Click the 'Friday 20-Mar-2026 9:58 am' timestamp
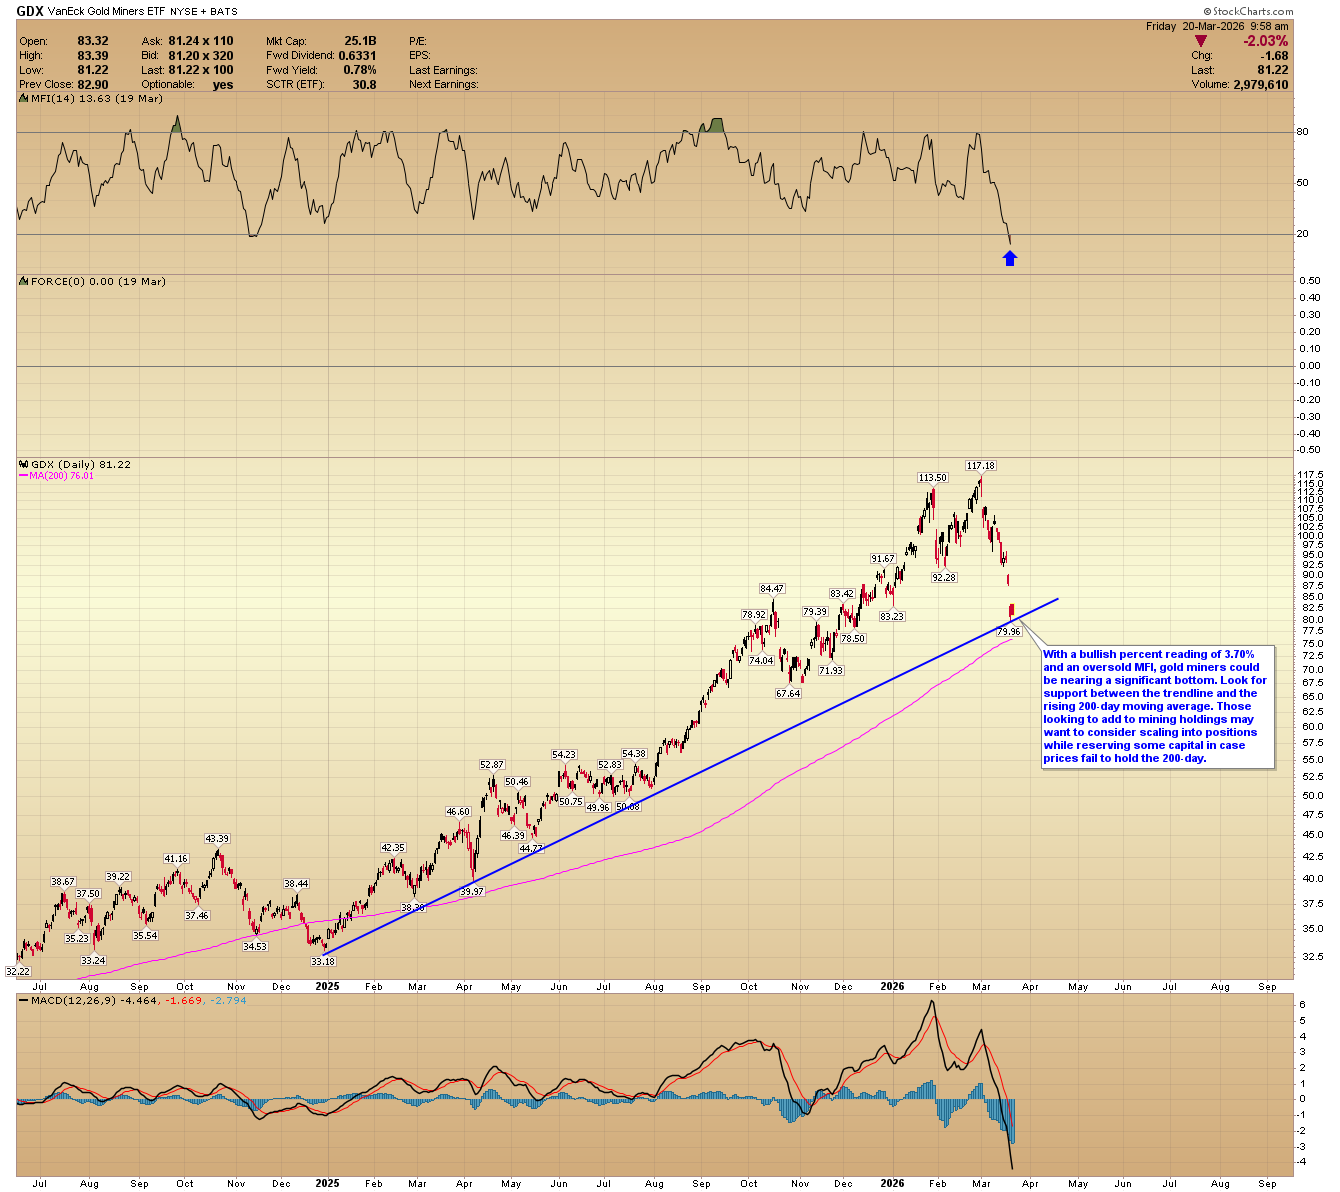This screenshot has width=1340, height=1192. coord(1219,26)
